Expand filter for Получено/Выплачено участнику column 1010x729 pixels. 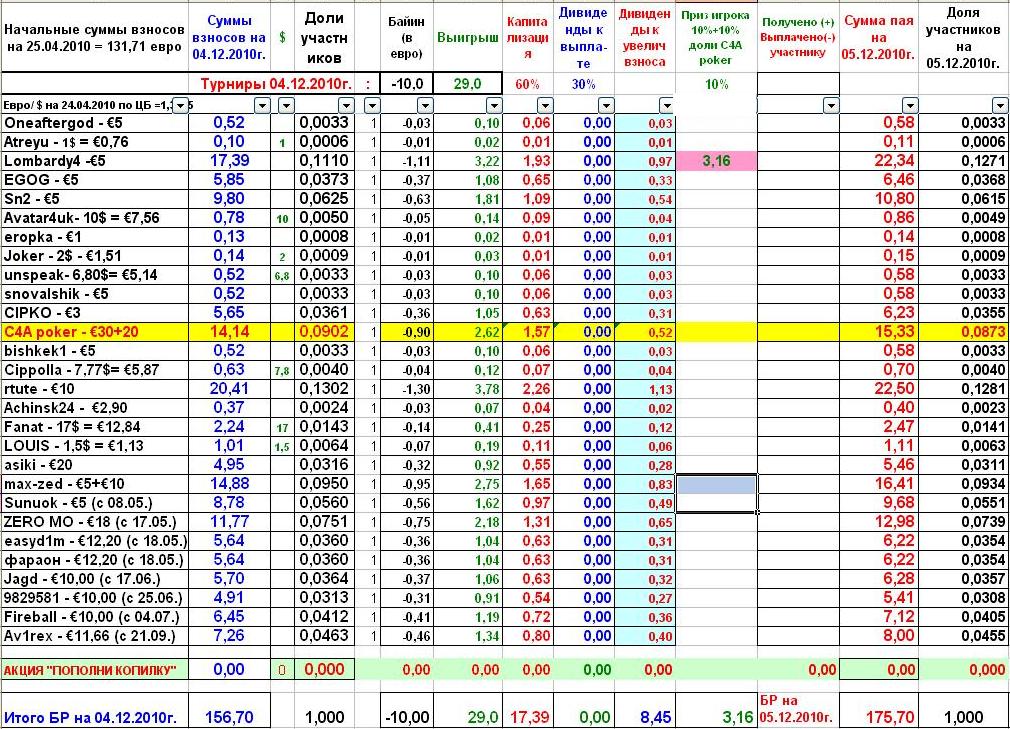click(x=832, y=106)
